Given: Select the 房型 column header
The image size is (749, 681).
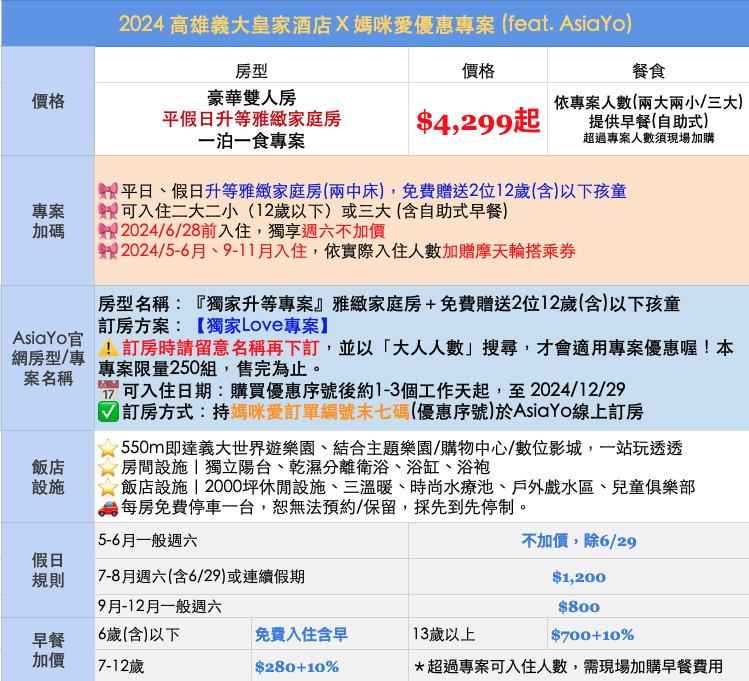Looking at the screenshot, I should [x=251, y=71].
